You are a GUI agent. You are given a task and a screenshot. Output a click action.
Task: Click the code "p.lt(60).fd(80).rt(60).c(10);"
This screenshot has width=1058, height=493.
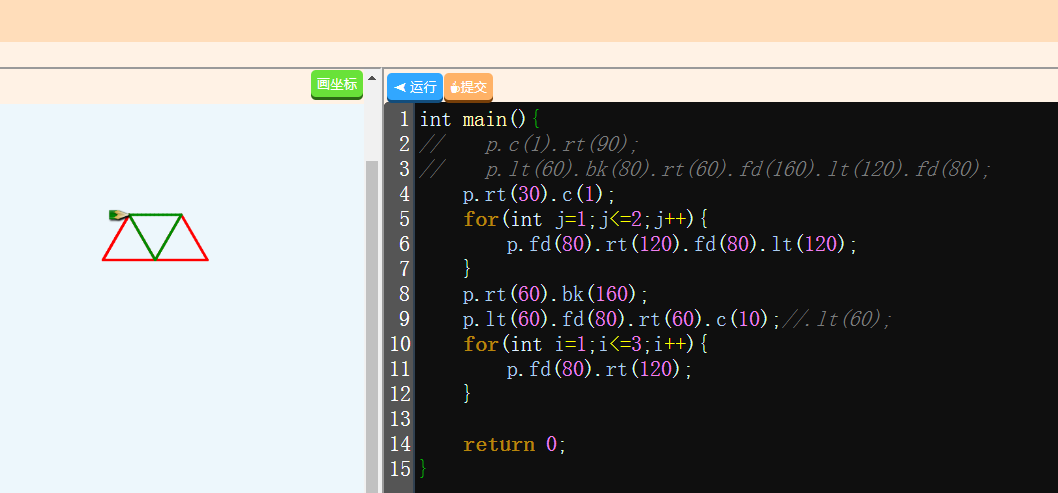coord(621,319)
